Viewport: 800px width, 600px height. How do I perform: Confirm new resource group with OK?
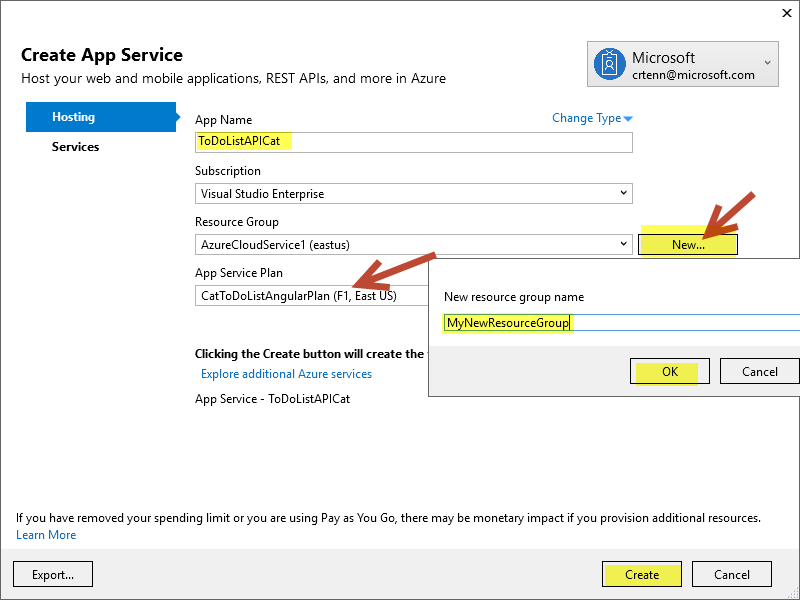tap(670, 372)
